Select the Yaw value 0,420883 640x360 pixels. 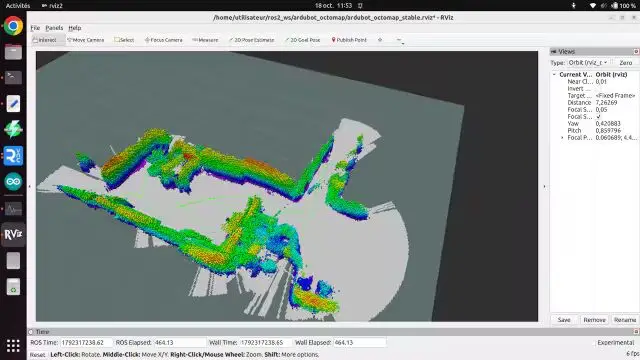click(608, 123)
